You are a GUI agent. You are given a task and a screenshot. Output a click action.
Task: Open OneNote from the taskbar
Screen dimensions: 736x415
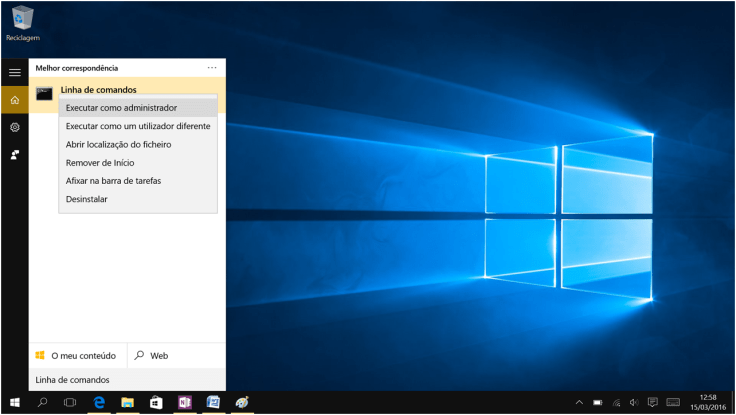[184, 402]
